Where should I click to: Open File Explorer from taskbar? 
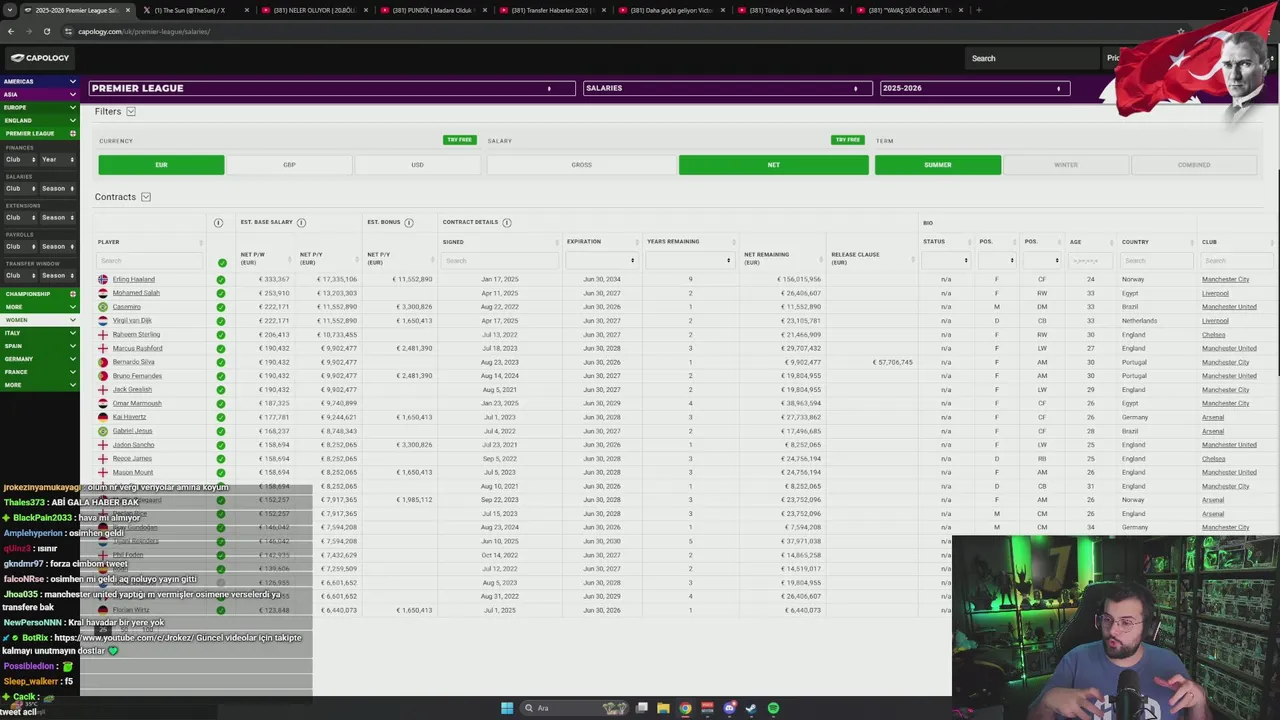pos(663,708)
